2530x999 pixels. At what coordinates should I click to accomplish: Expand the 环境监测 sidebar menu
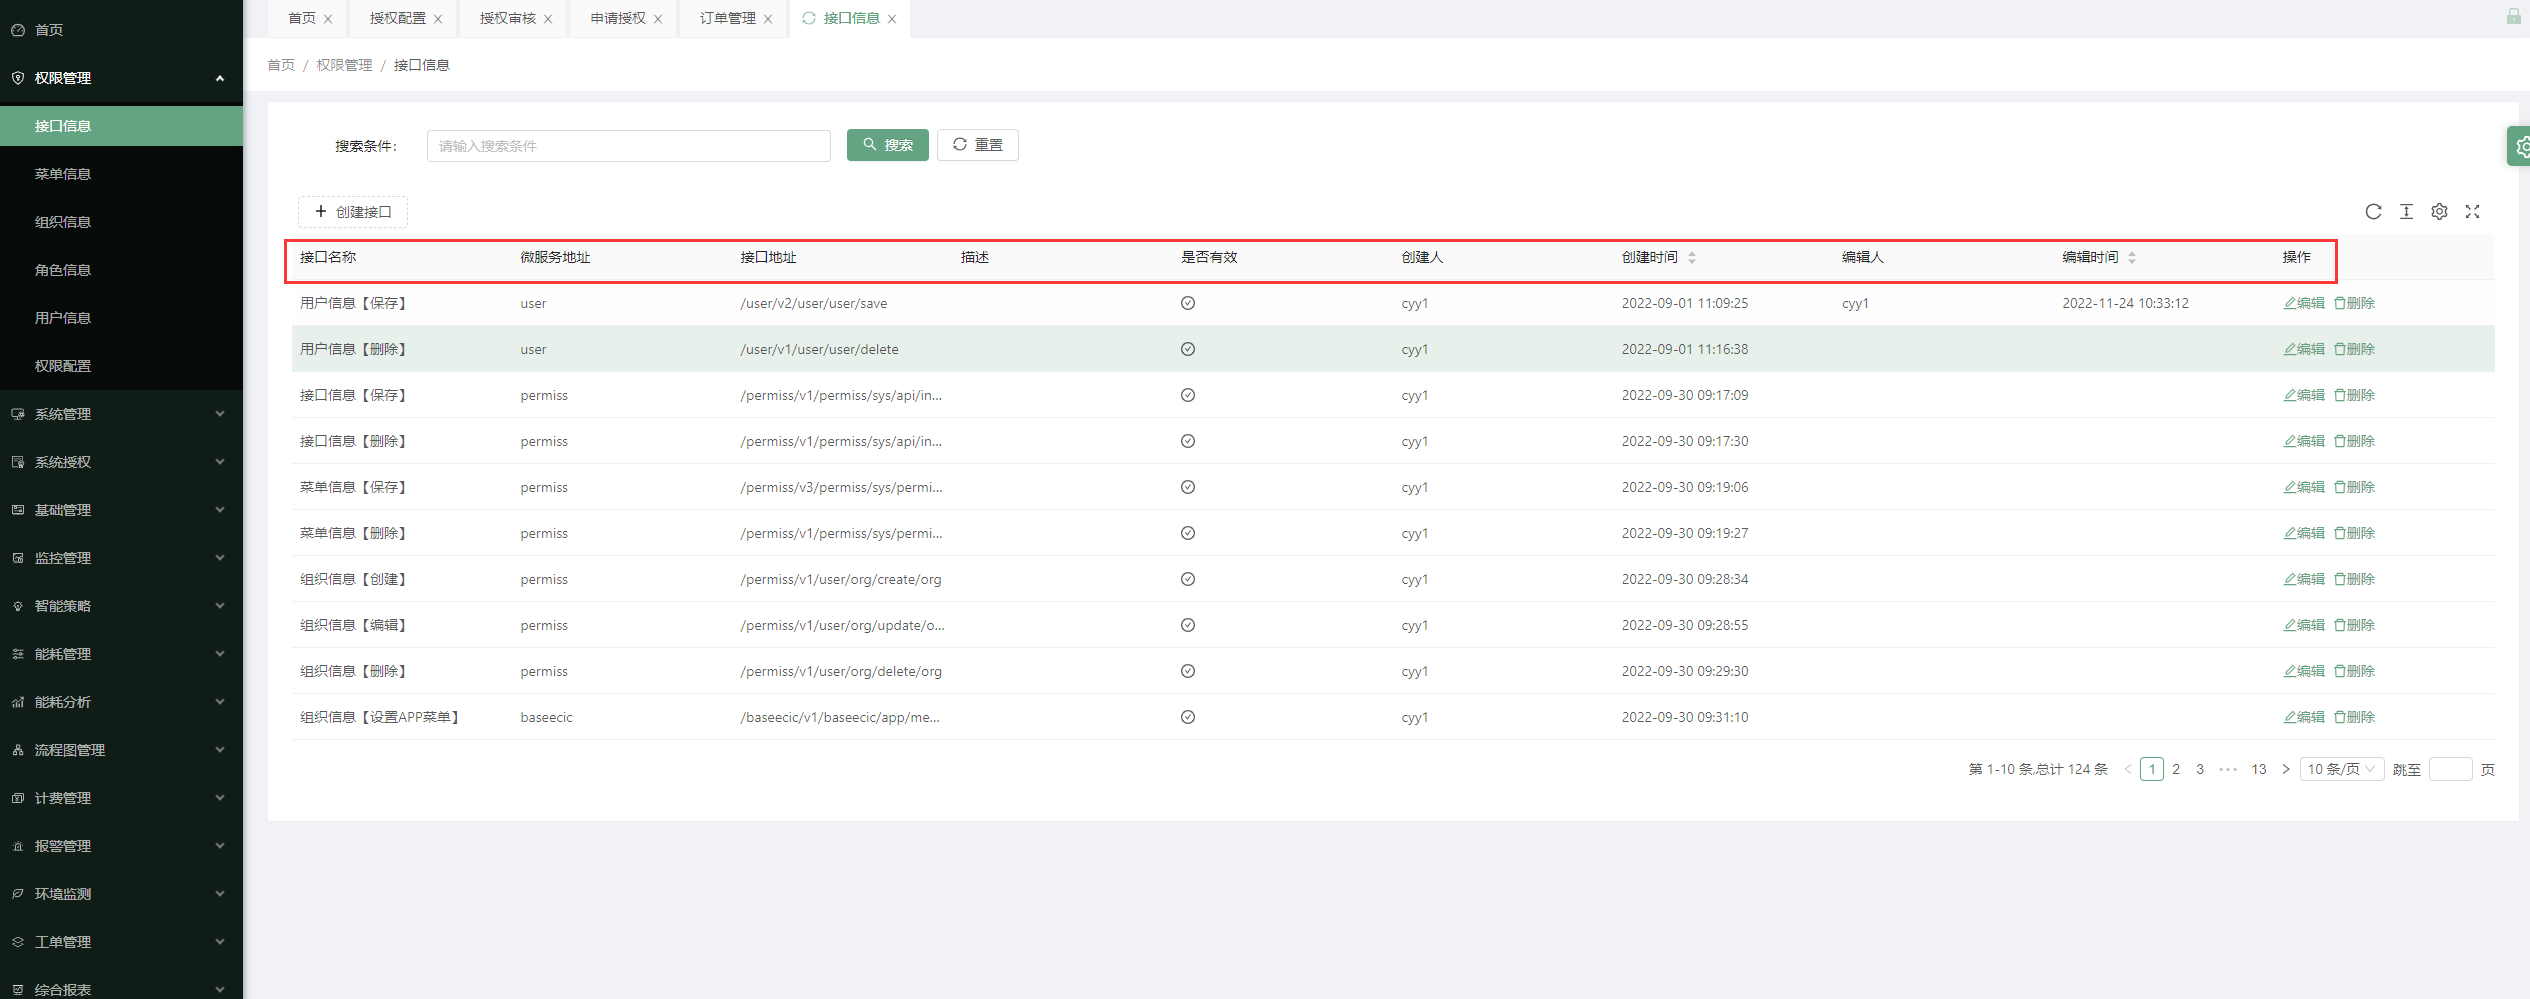(121, 894)
